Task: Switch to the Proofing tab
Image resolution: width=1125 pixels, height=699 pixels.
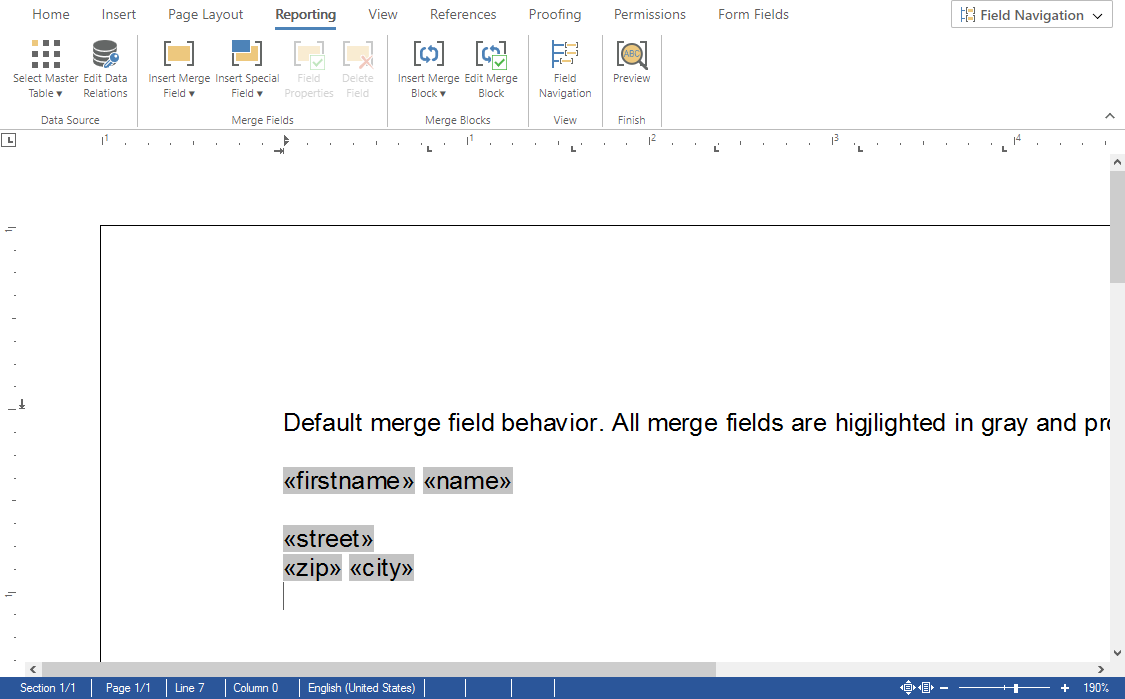Action: [555, 14]
